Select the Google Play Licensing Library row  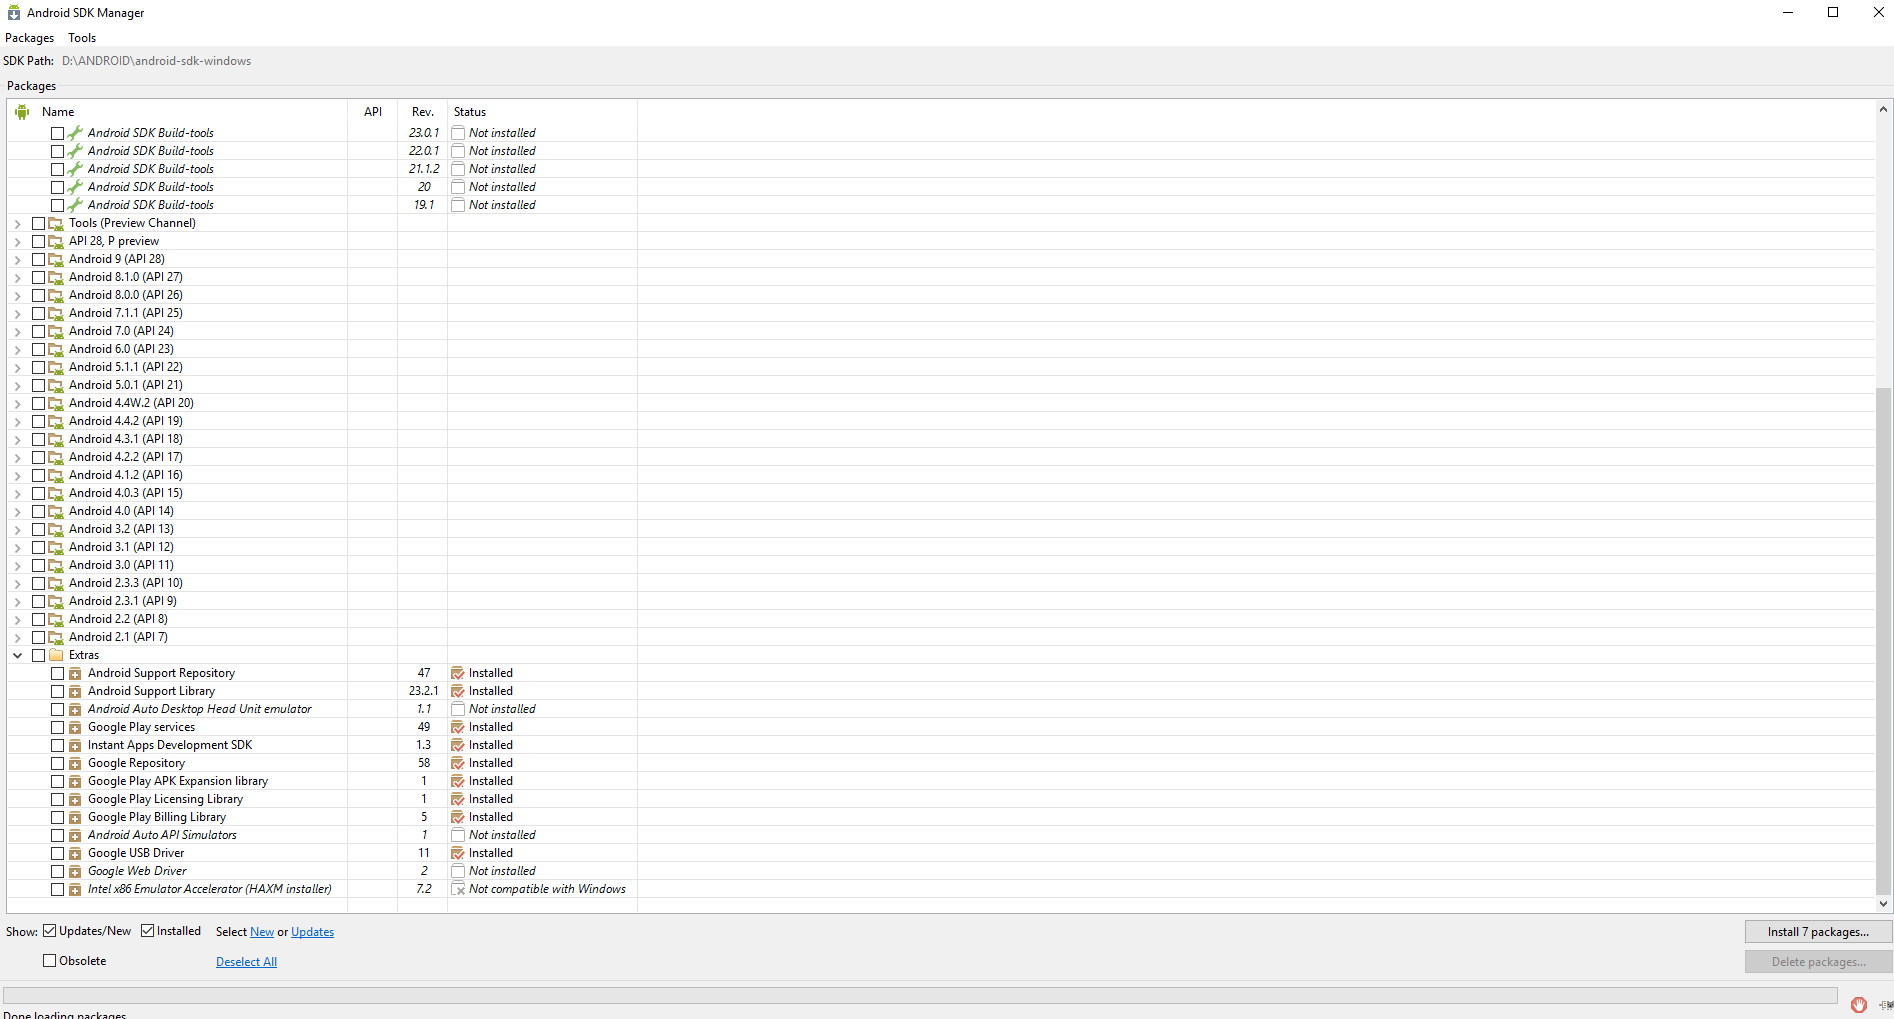[x=941, y=799]
